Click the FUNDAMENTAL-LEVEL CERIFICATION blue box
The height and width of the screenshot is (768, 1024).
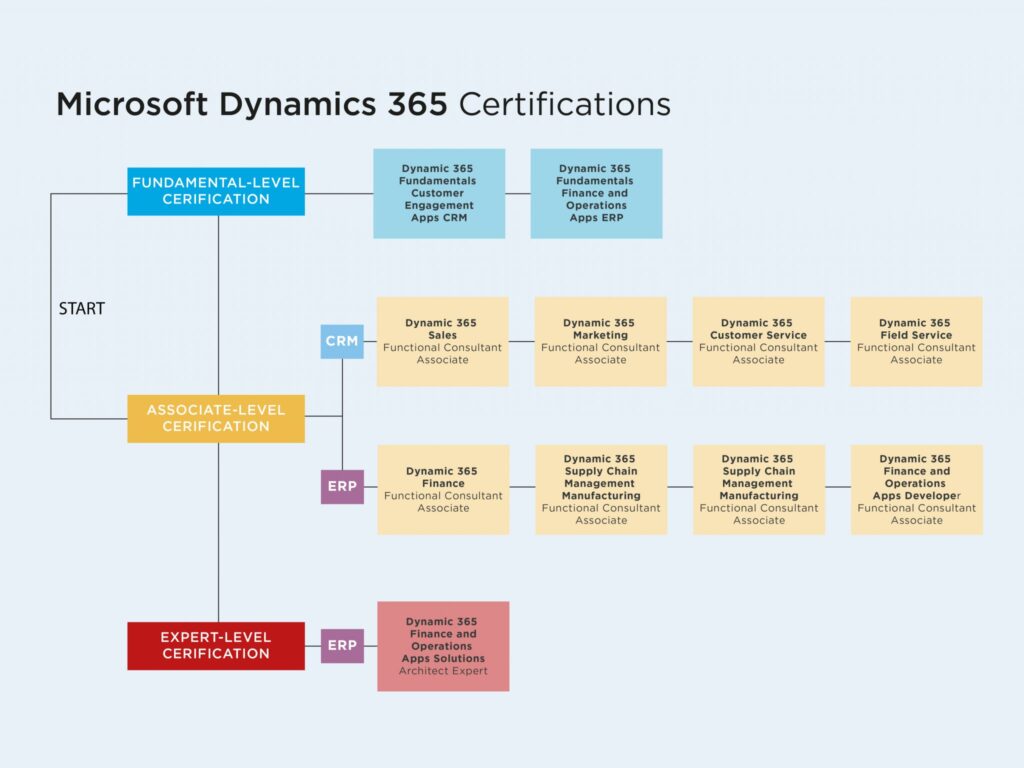click(216, 191)
